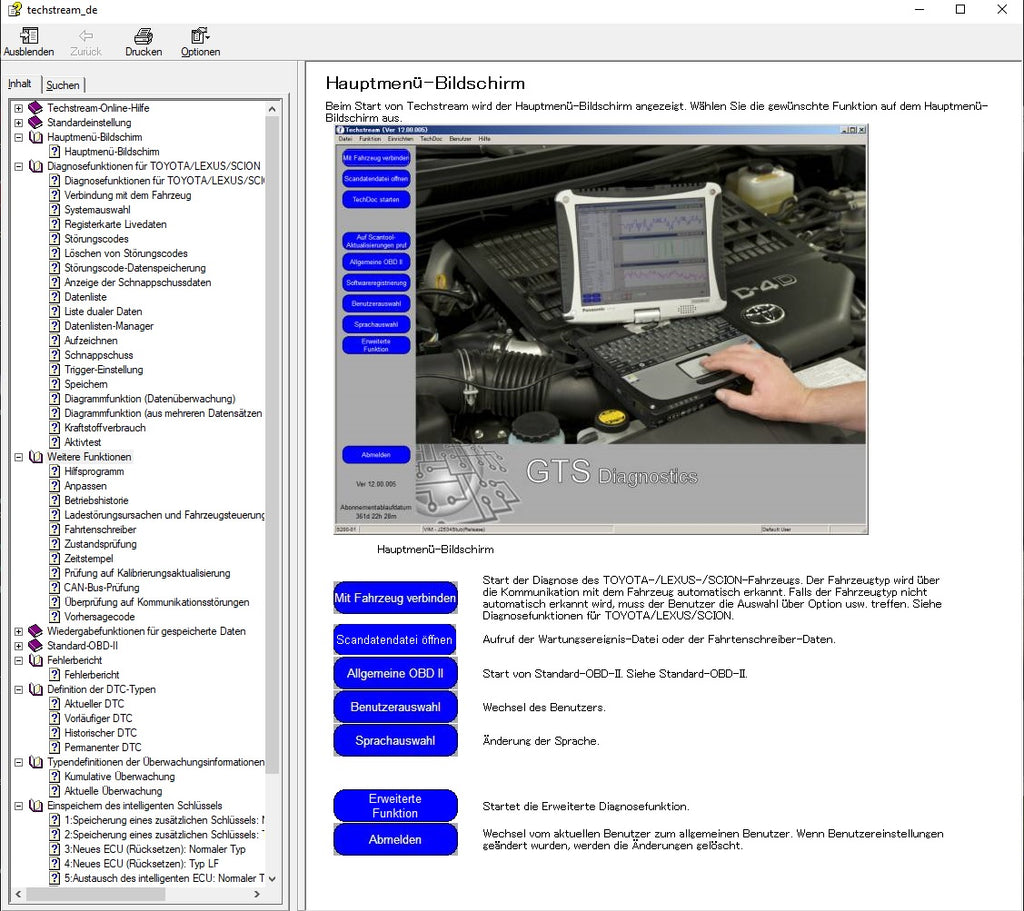Open the Datenlisten-Manager topic
This screenshot has height=911, width=1024.
pyautogui.click(x=108, y=326)
